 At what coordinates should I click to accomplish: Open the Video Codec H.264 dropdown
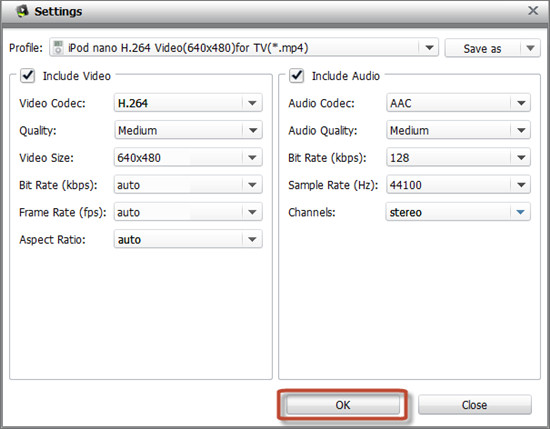pos(188,103)
